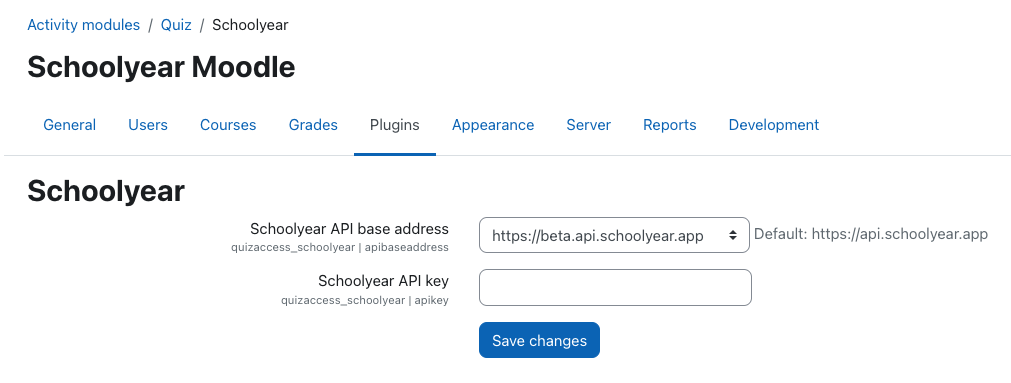The height and width of the screenshot is (383, 1011).
Task: Focus the Schoolyear API key field
Action: [x=615, y=288]
